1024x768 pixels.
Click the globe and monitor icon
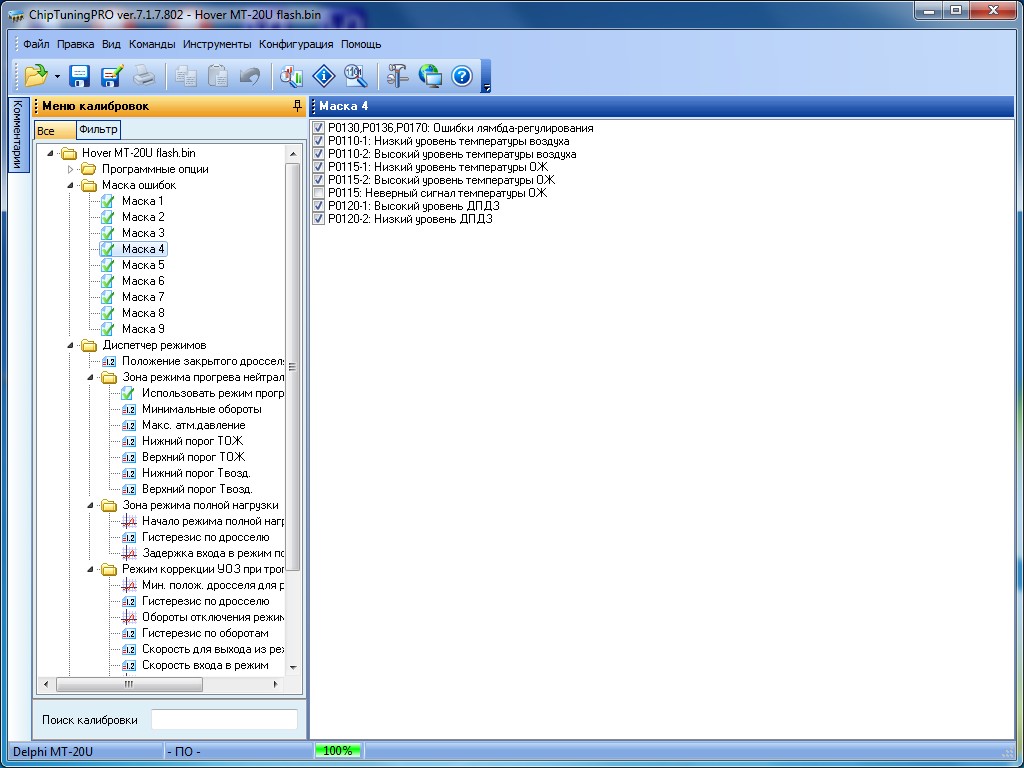click(x=430, y=76)
